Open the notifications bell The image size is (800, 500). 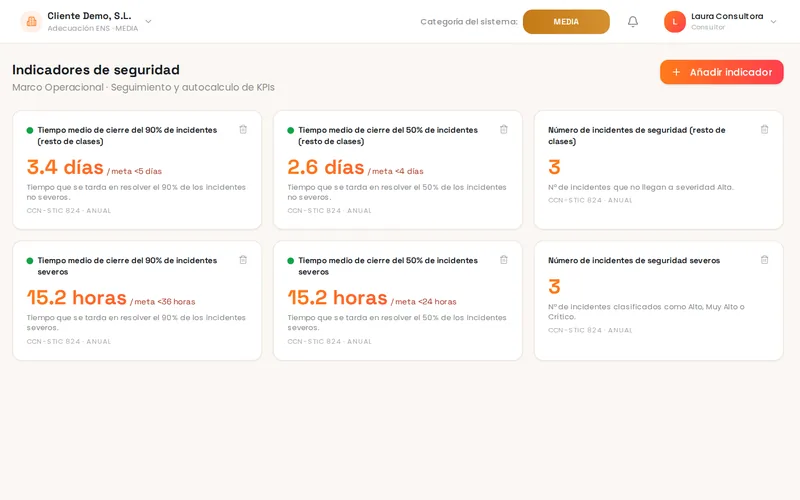pos(633,21)
